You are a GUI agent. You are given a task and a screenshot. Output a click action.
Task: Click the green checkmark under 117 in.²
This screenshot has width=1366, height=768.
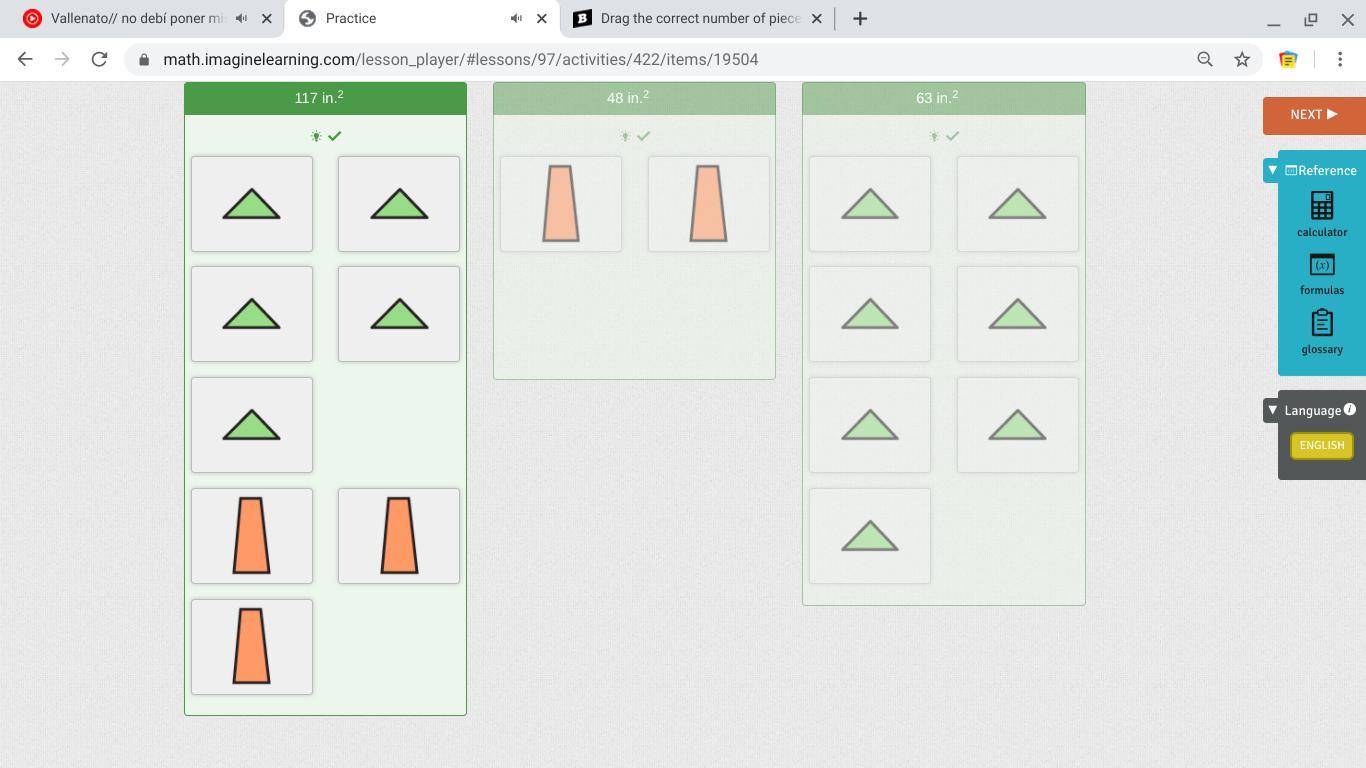point(335,136)
